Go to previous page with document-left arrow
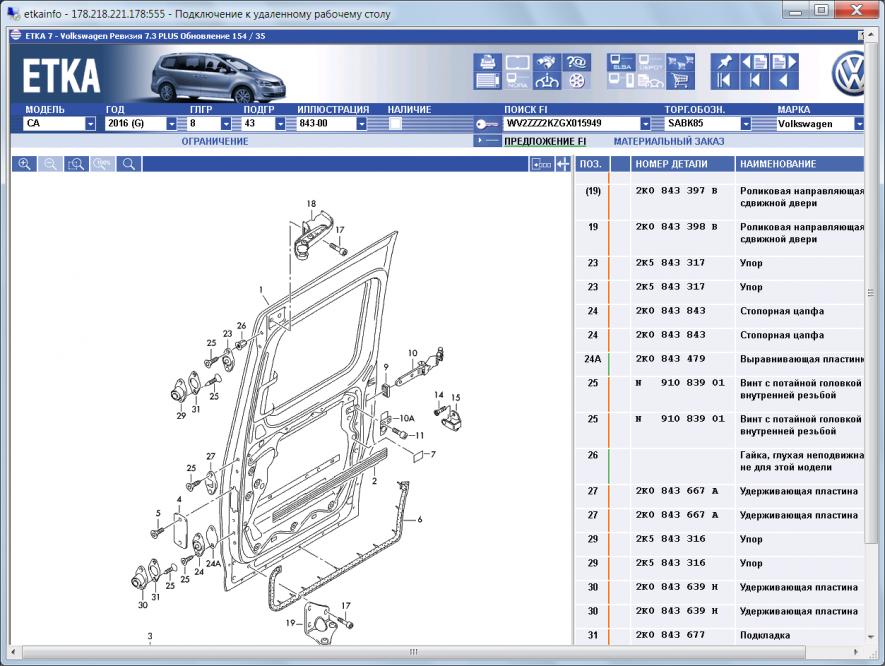Screen dimensions: 885x666 [x=754, y=62]
